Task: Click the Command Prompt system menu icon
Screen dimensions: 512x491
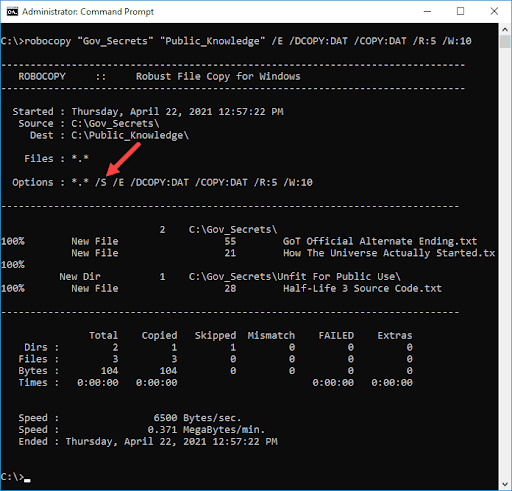Action: click(12, 12)
